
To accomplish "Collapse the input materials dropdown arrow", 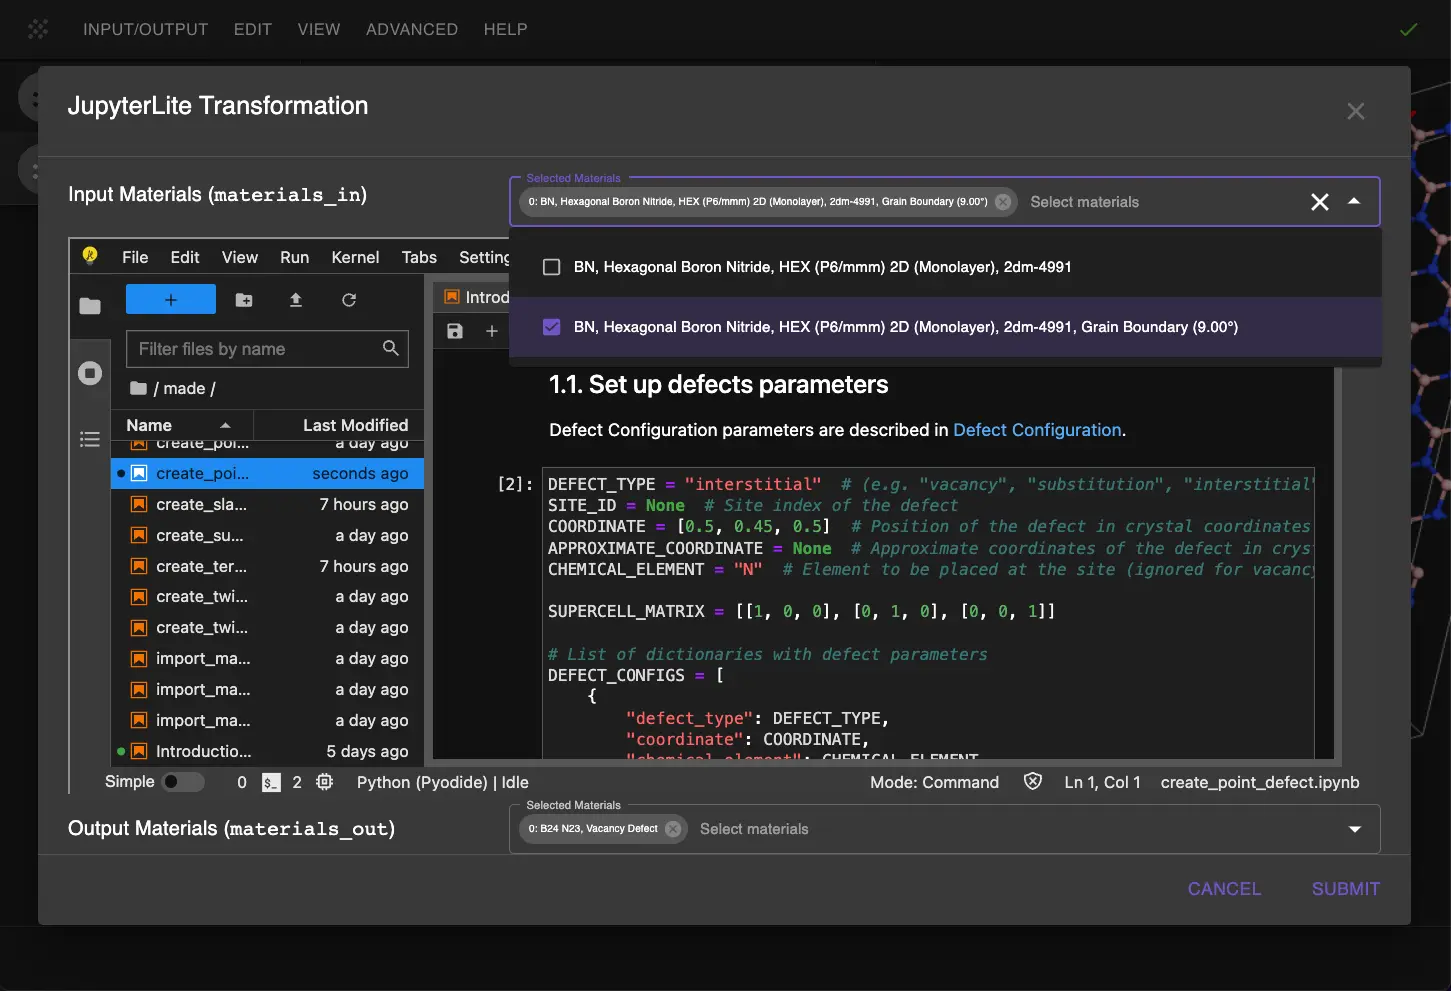I will 1354,202.
